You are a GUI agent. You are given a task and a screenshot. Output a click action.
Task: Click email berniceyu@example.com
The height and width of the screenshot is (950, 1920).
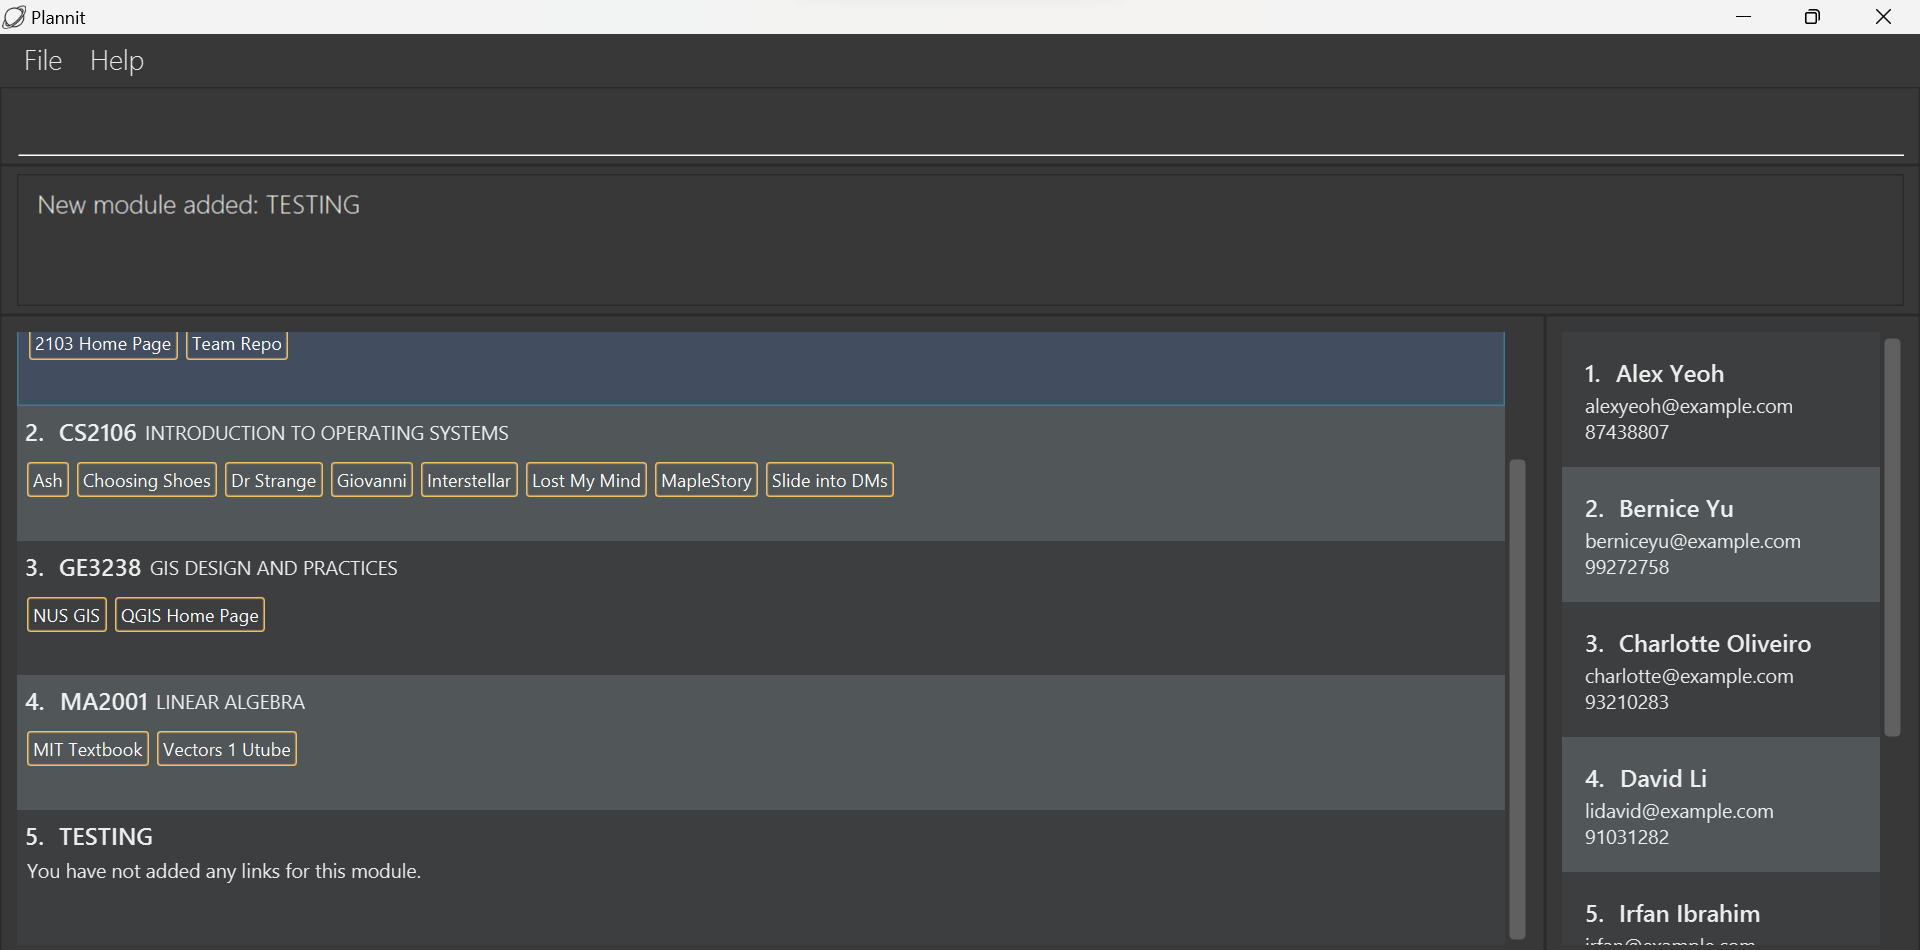1692,541
